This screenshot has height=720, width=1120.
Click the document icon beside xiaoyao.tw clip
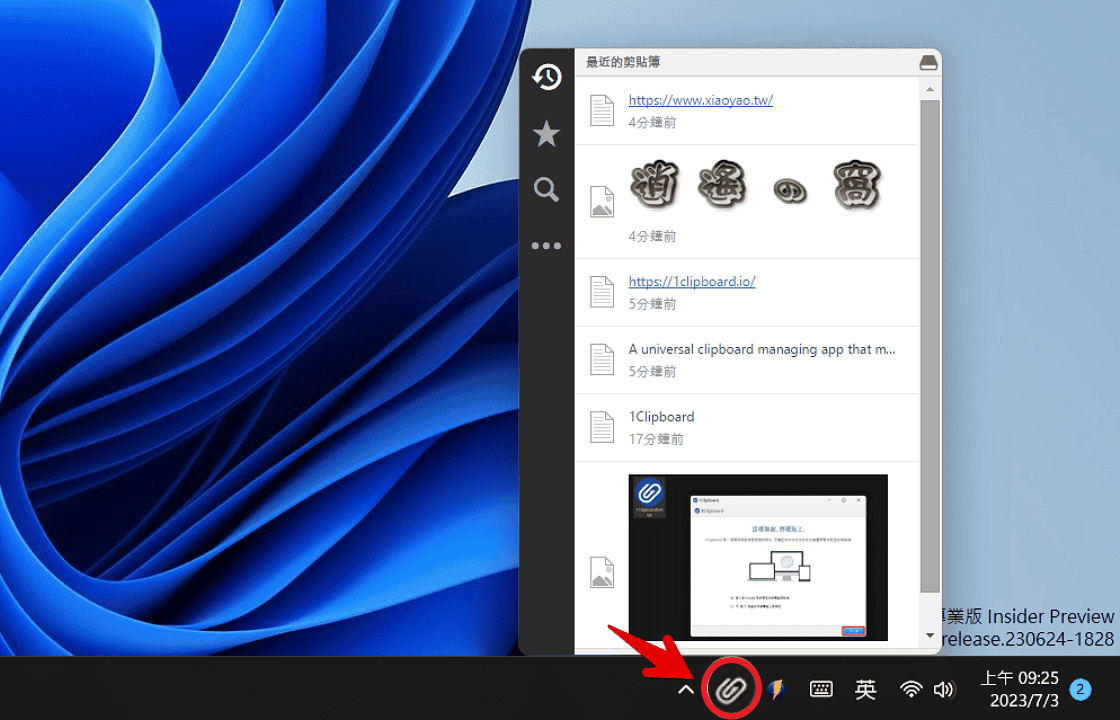[x=602, y=111]
